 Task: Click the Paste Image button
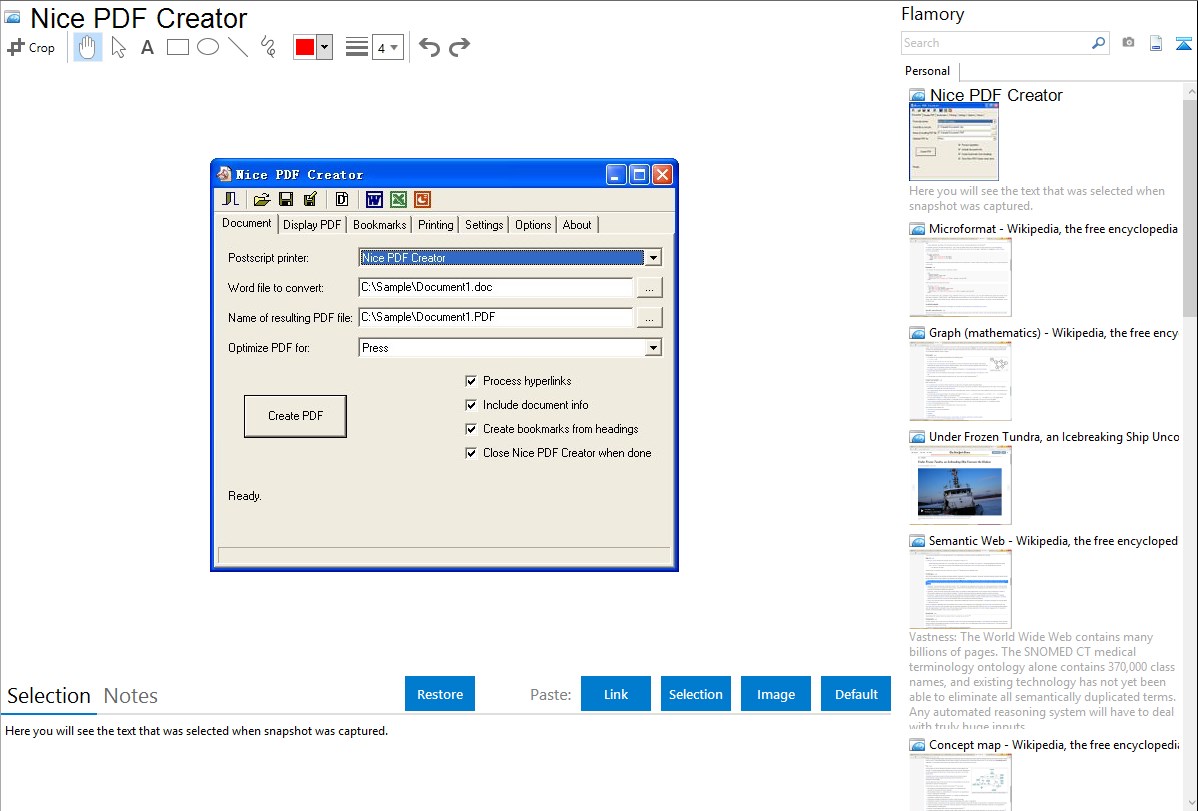[775, 694]
